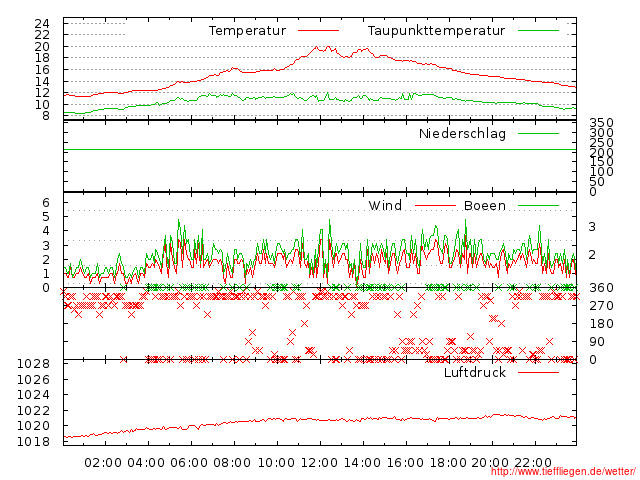The width and height of the screenshot is (640, 480).
Task: Select wind speed axis value 5
Action: click(46, 217)
